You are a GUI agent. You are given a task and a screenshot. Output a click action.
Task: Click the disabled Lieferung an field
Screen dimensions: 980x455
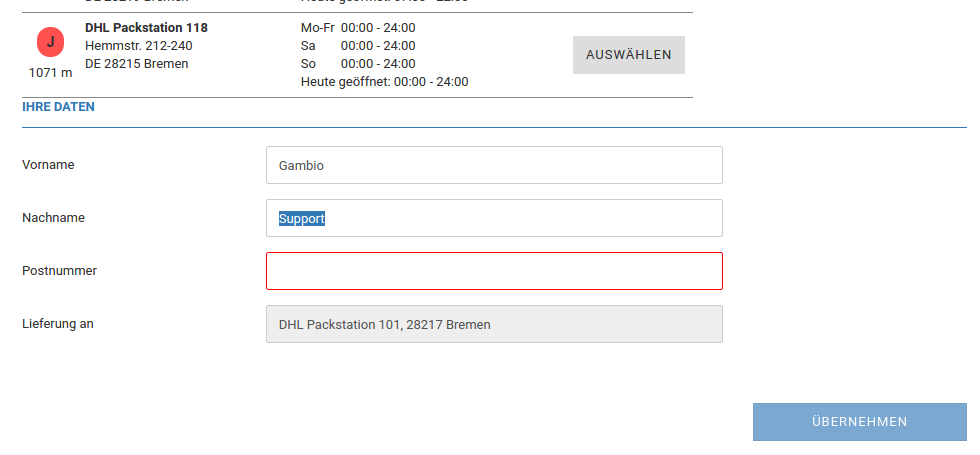494,324
